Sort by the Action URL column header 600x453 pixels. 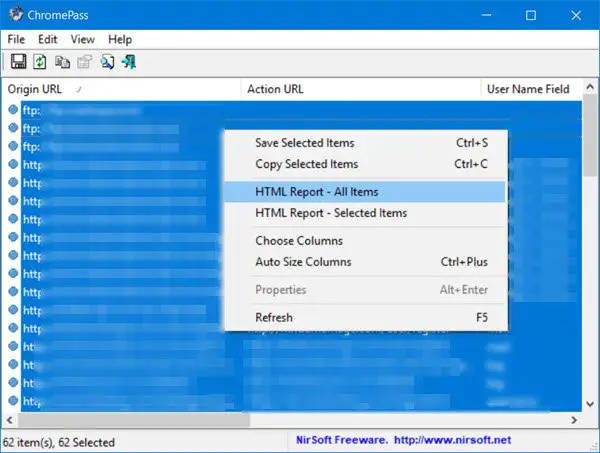(x=361, y=89)
